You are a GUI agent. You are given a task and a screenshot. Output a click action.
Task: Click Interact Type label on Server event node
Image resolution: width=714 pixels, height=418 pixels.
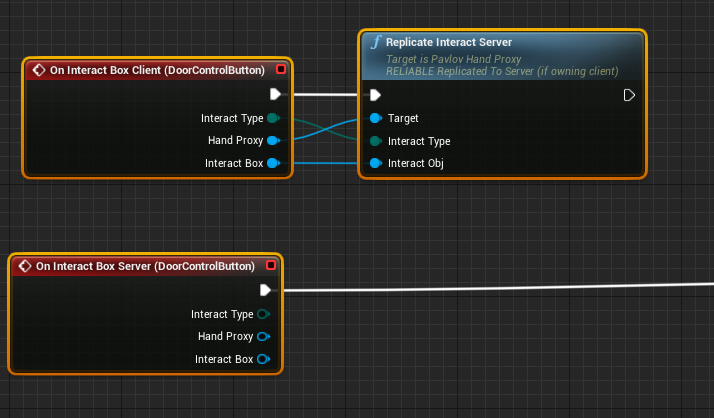point(222,314)
